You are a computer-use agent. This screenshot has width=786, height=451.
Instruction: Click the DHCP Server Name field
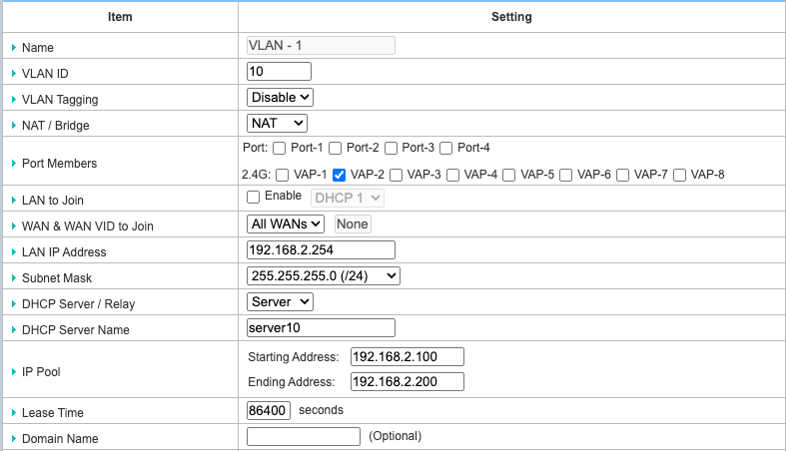pyautogui.click(x=321, y=327)
